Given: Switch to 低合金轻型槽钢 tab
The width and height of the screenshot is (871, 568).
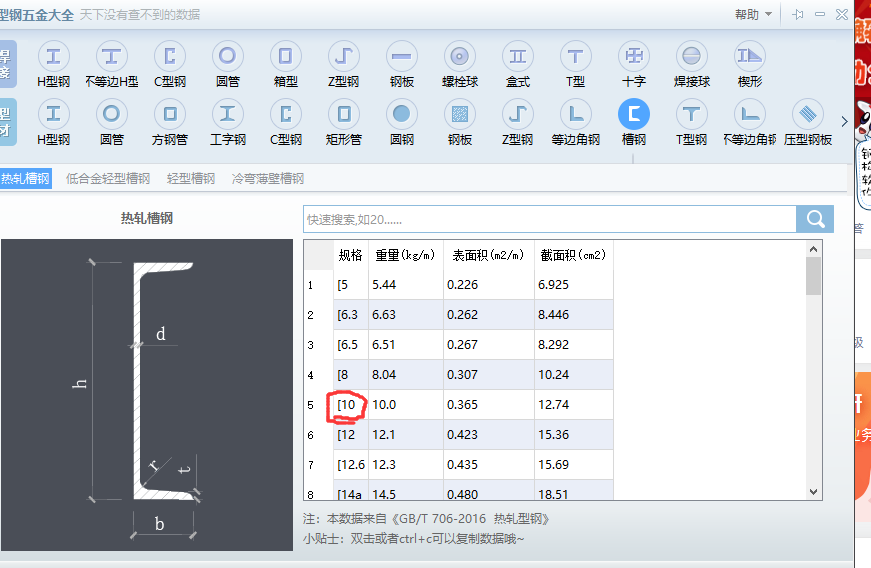Looking at the screenshot, I should click(x=108, y=178).
